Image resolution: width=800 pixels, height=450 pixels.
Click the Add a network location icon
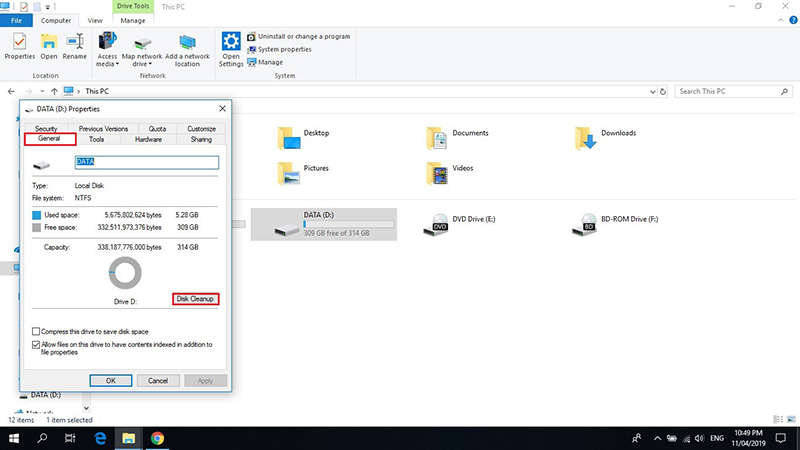click(x=189, y=47)
